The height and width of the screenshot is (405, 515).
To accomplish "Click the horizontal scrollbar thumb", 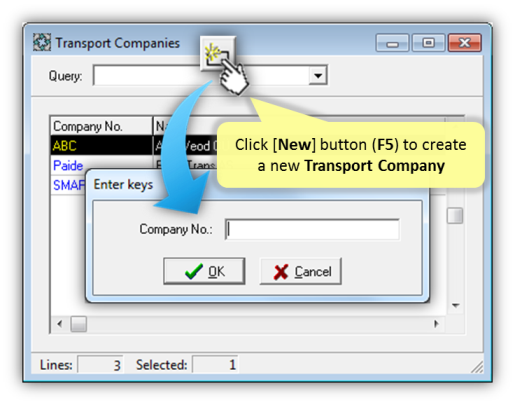I will [x=79, y=324].
